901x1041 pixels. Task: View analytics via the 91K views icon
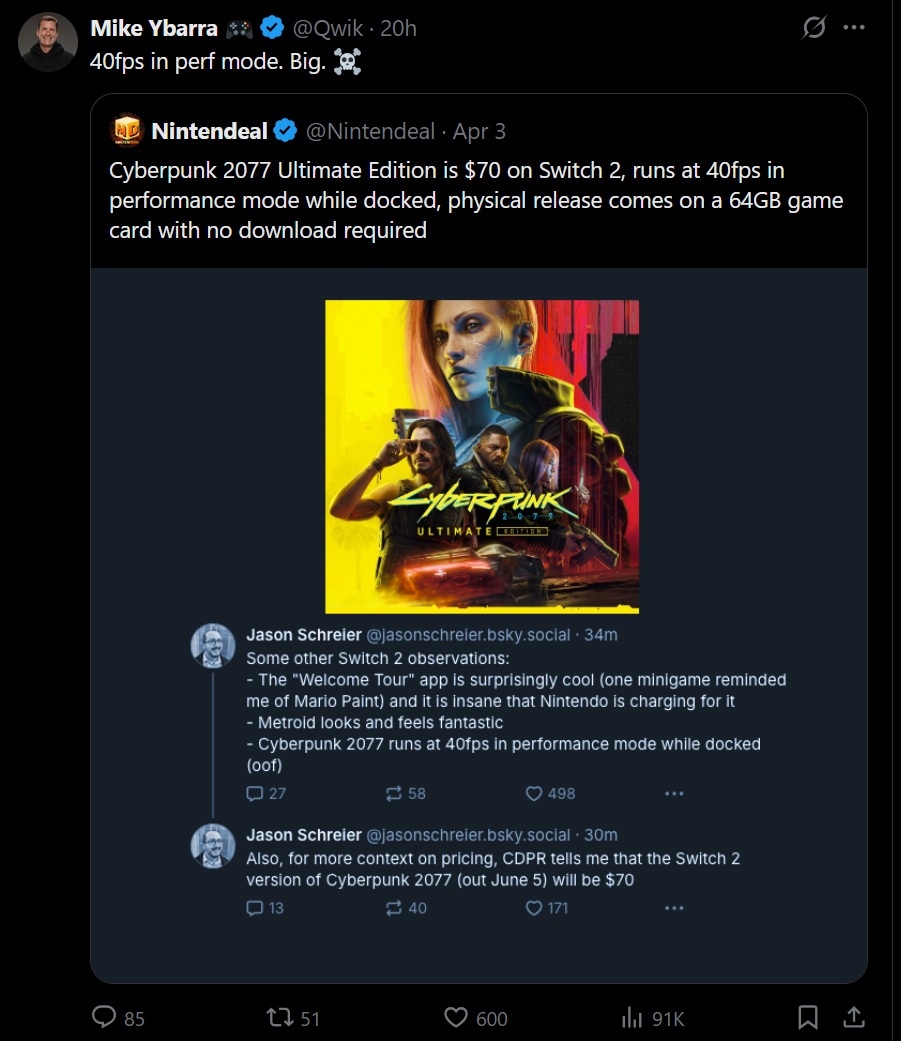(x=632, y=1017)
